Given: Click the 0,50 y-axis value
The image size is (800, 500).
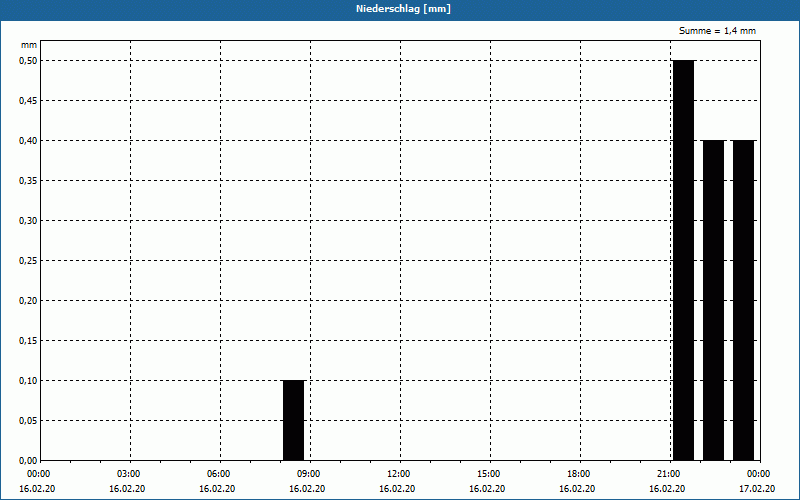Looking at the screenshot, I should click(x=28, y=61).
